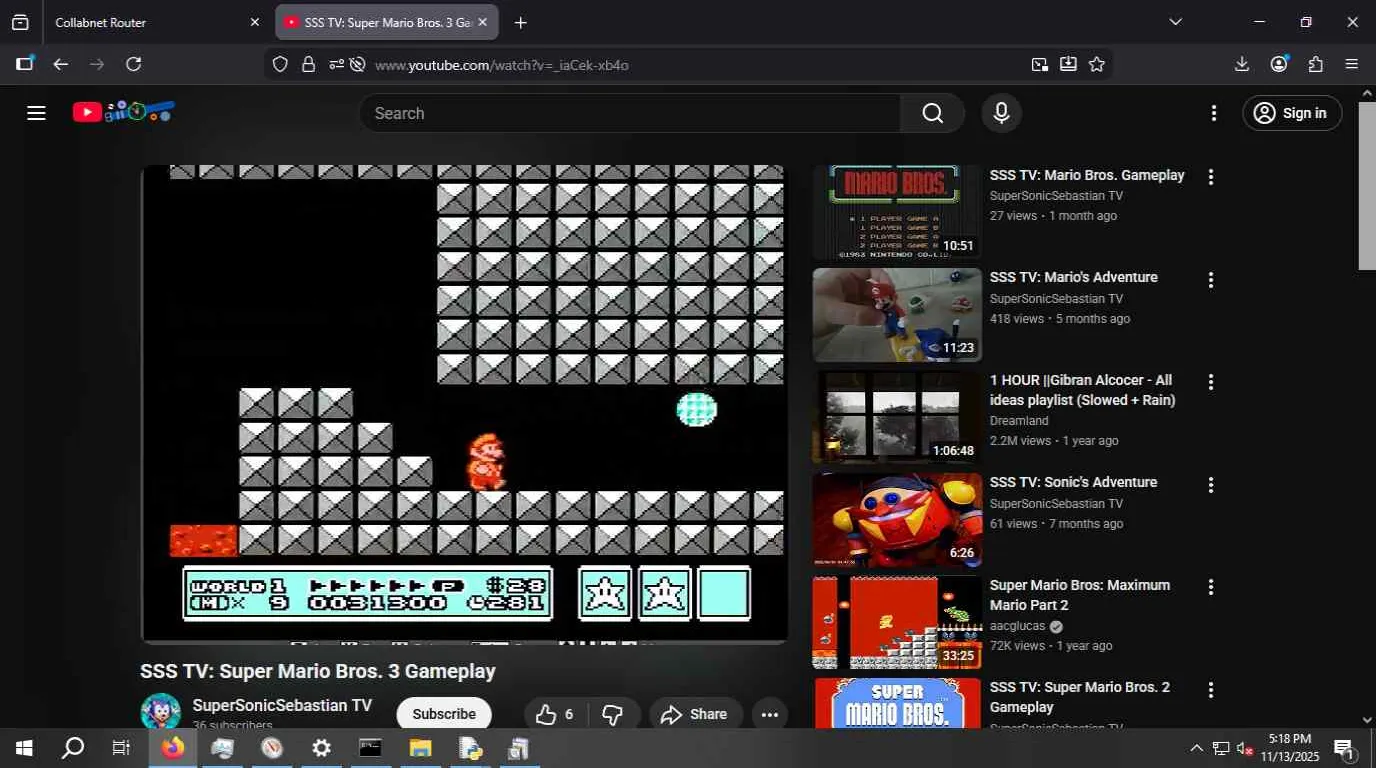Open the YouTube guide hamburger menu
This screenshot has height=768, width=1376.
click(37, 113)
